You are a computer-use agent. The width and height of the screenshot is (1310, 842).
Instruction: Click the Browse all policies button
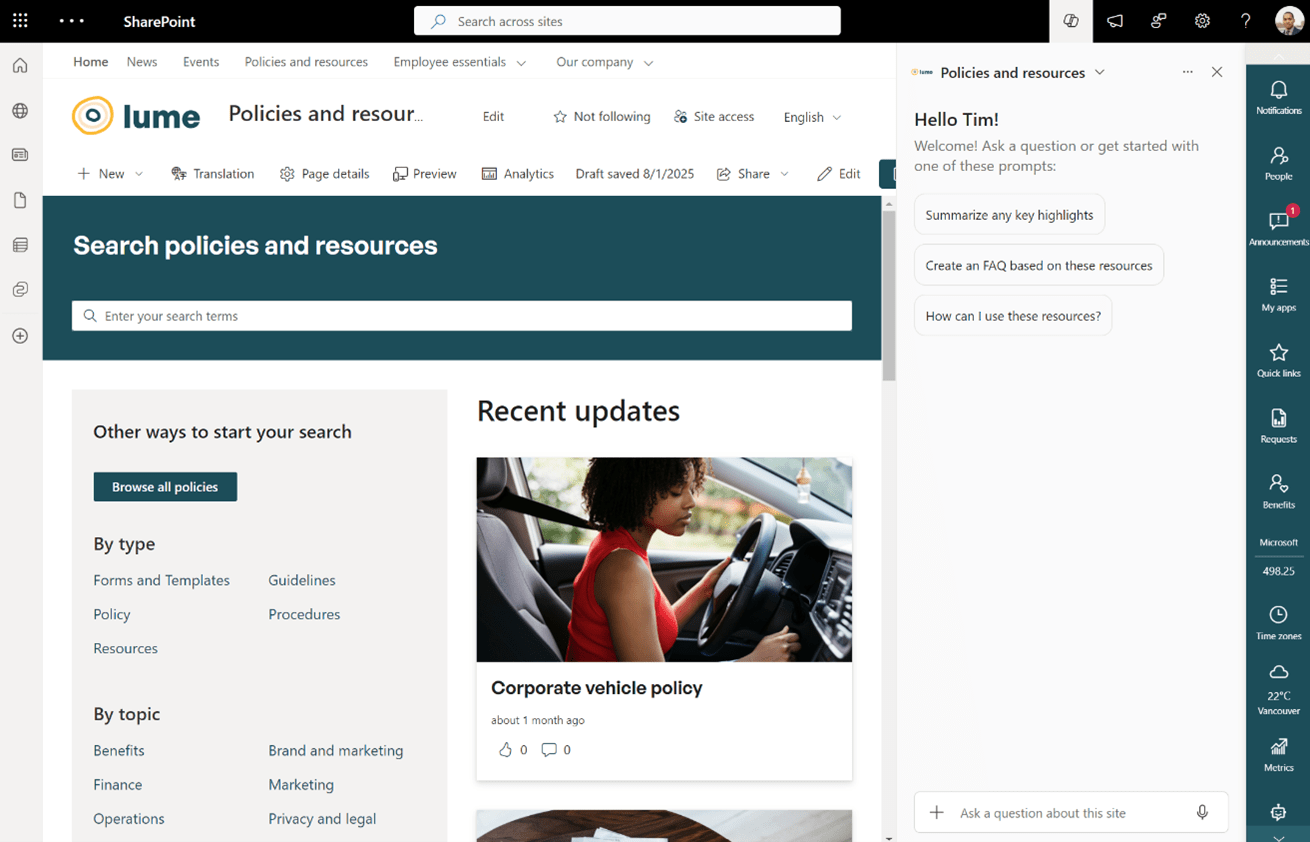click(165, 487)
